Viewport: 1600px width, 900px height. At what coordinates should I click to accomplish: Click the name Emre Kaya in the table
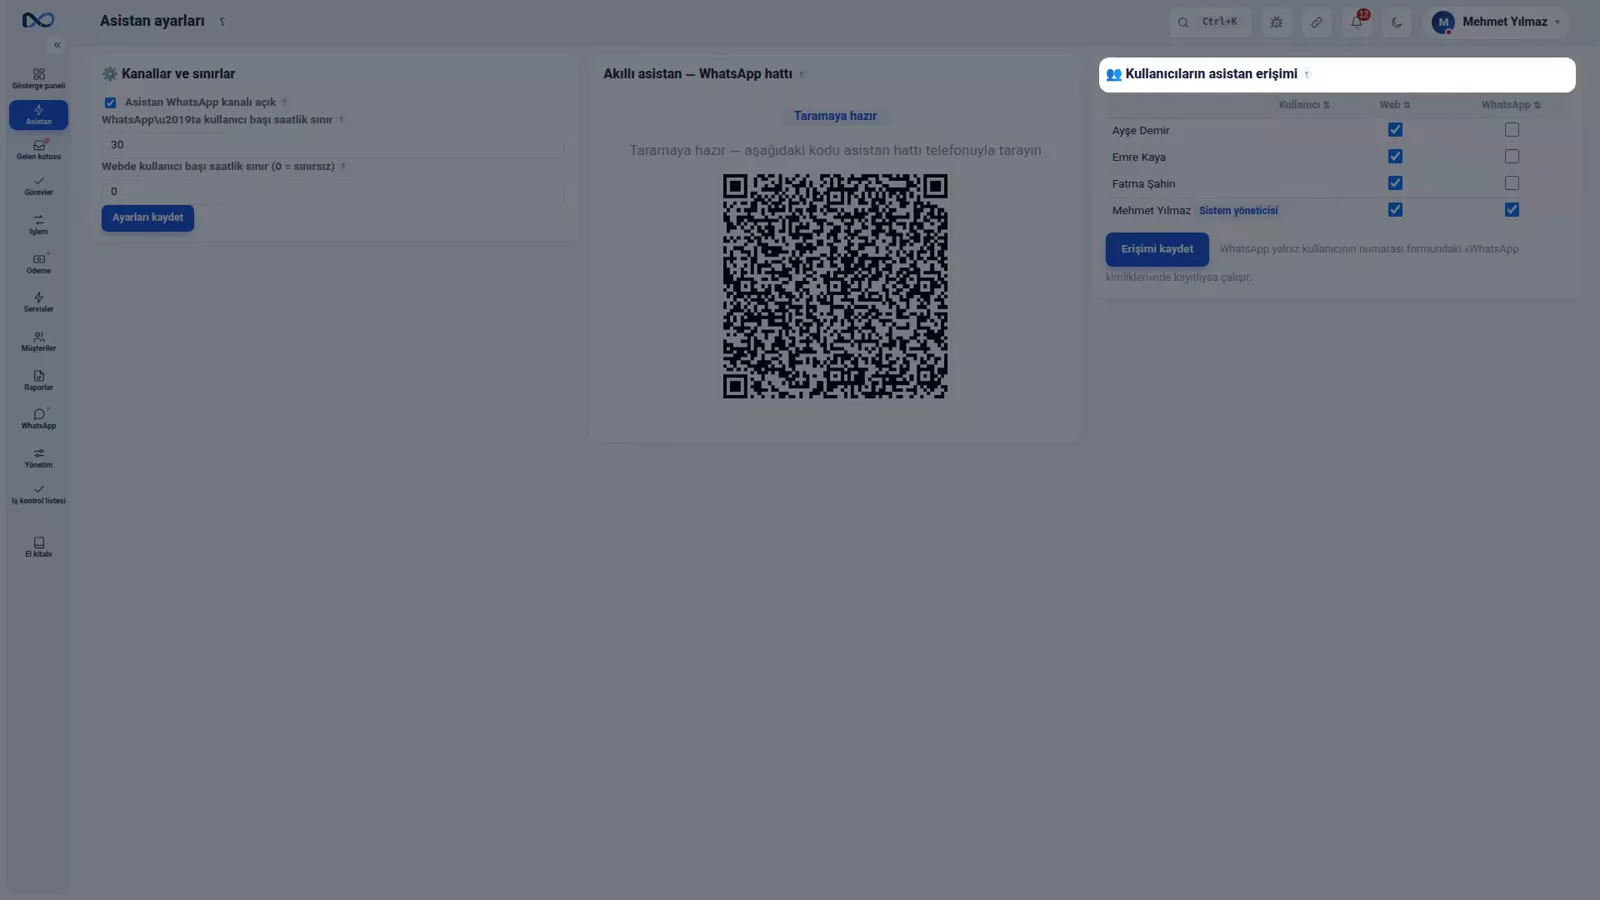(1139, 158)
